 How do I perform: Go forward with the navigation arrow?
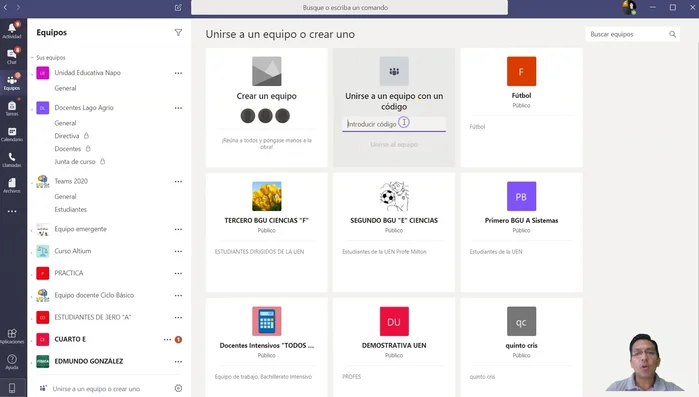point(18,7)
